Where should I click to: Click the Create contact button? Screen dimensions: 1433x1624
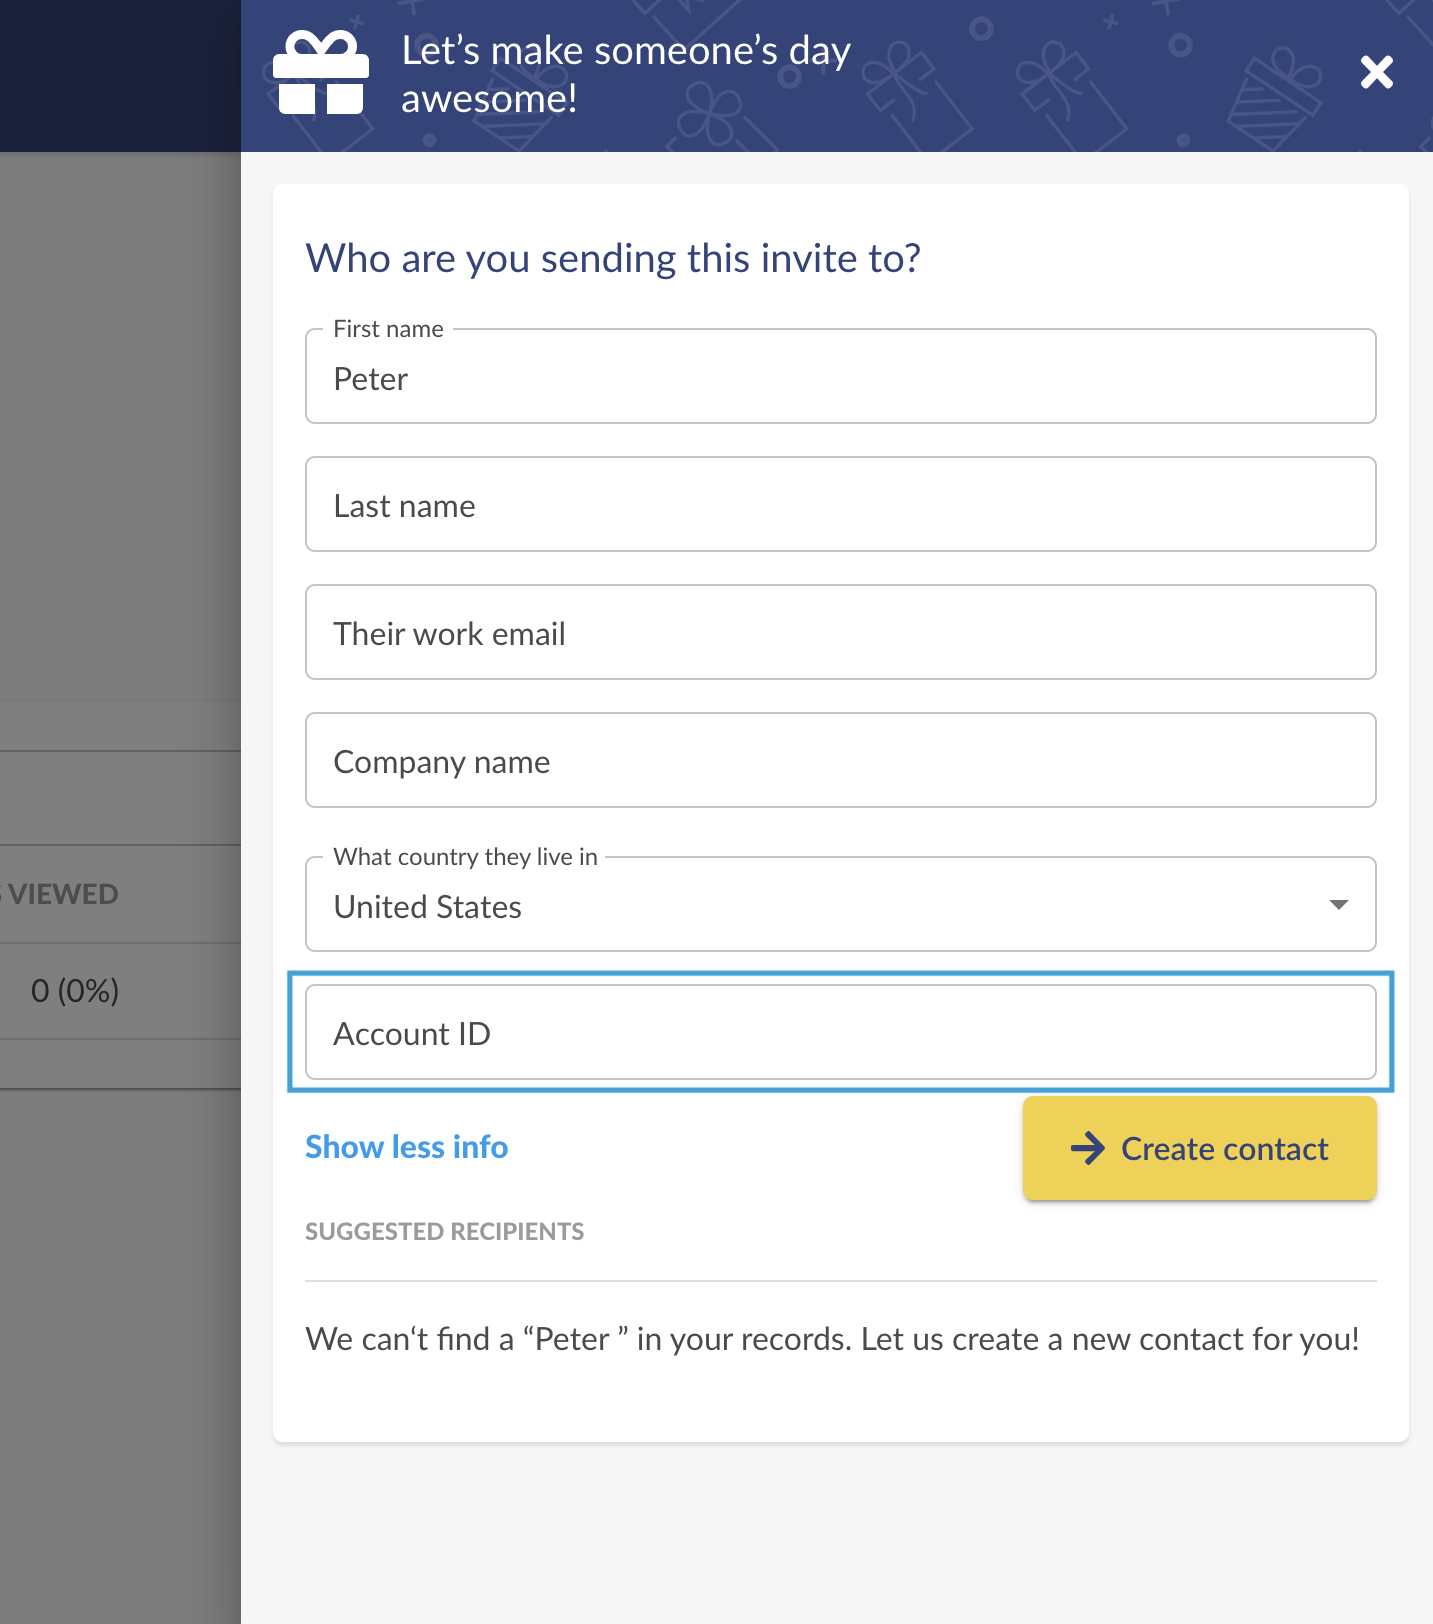tap(1200, 1148)
